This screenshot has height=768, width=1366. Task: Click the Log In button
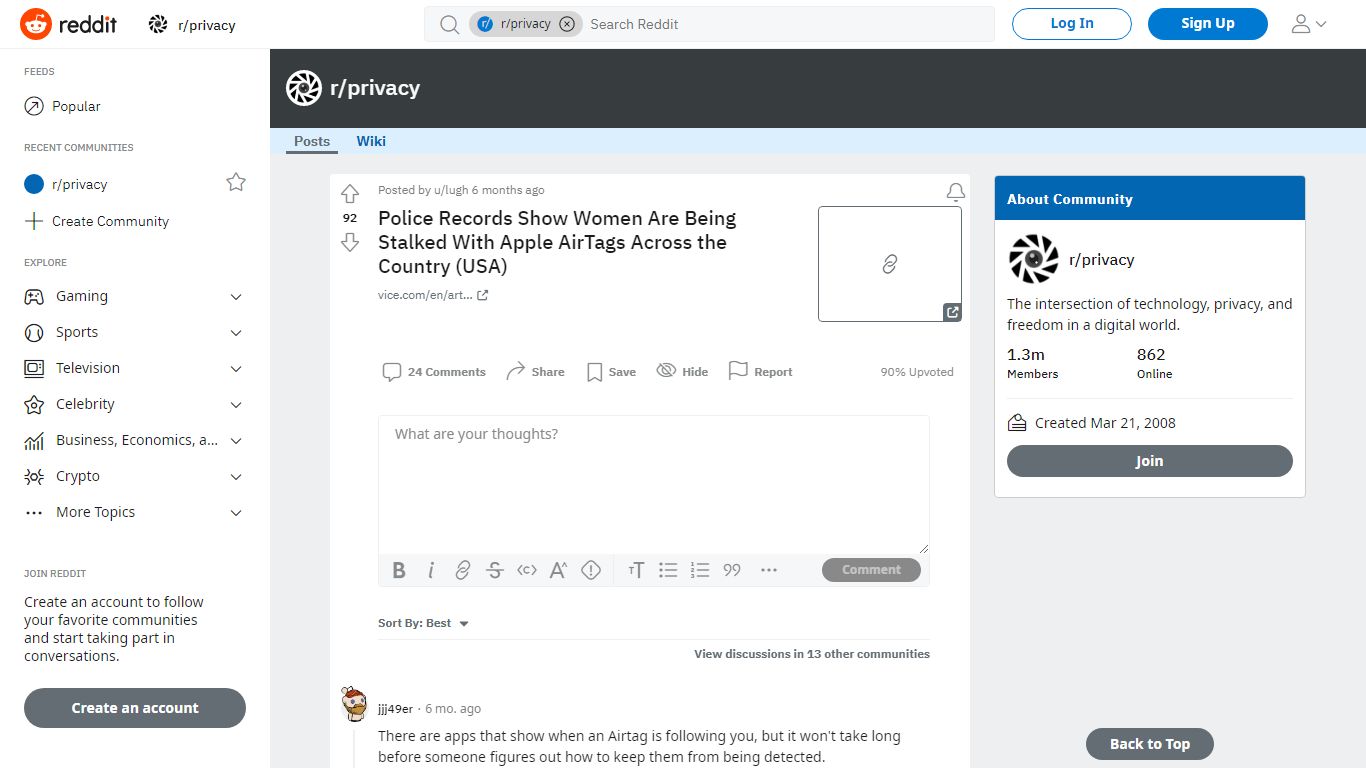coord(1072,24)
